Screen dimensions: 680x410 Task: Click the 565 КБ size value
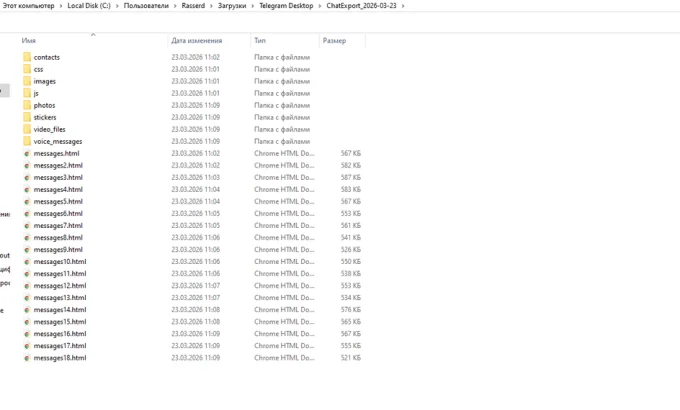tap(350, 322)
